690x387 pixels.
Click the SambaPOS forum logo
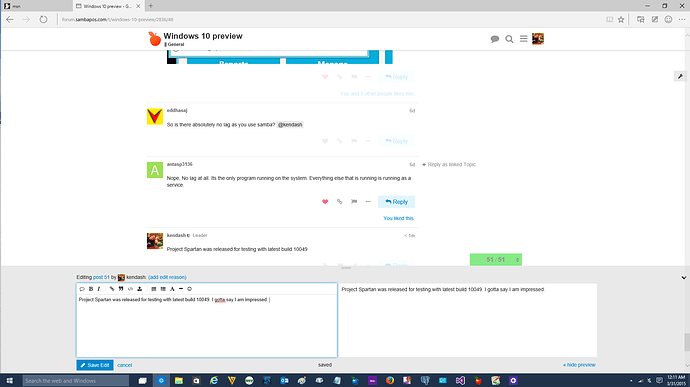pos(154,39)
